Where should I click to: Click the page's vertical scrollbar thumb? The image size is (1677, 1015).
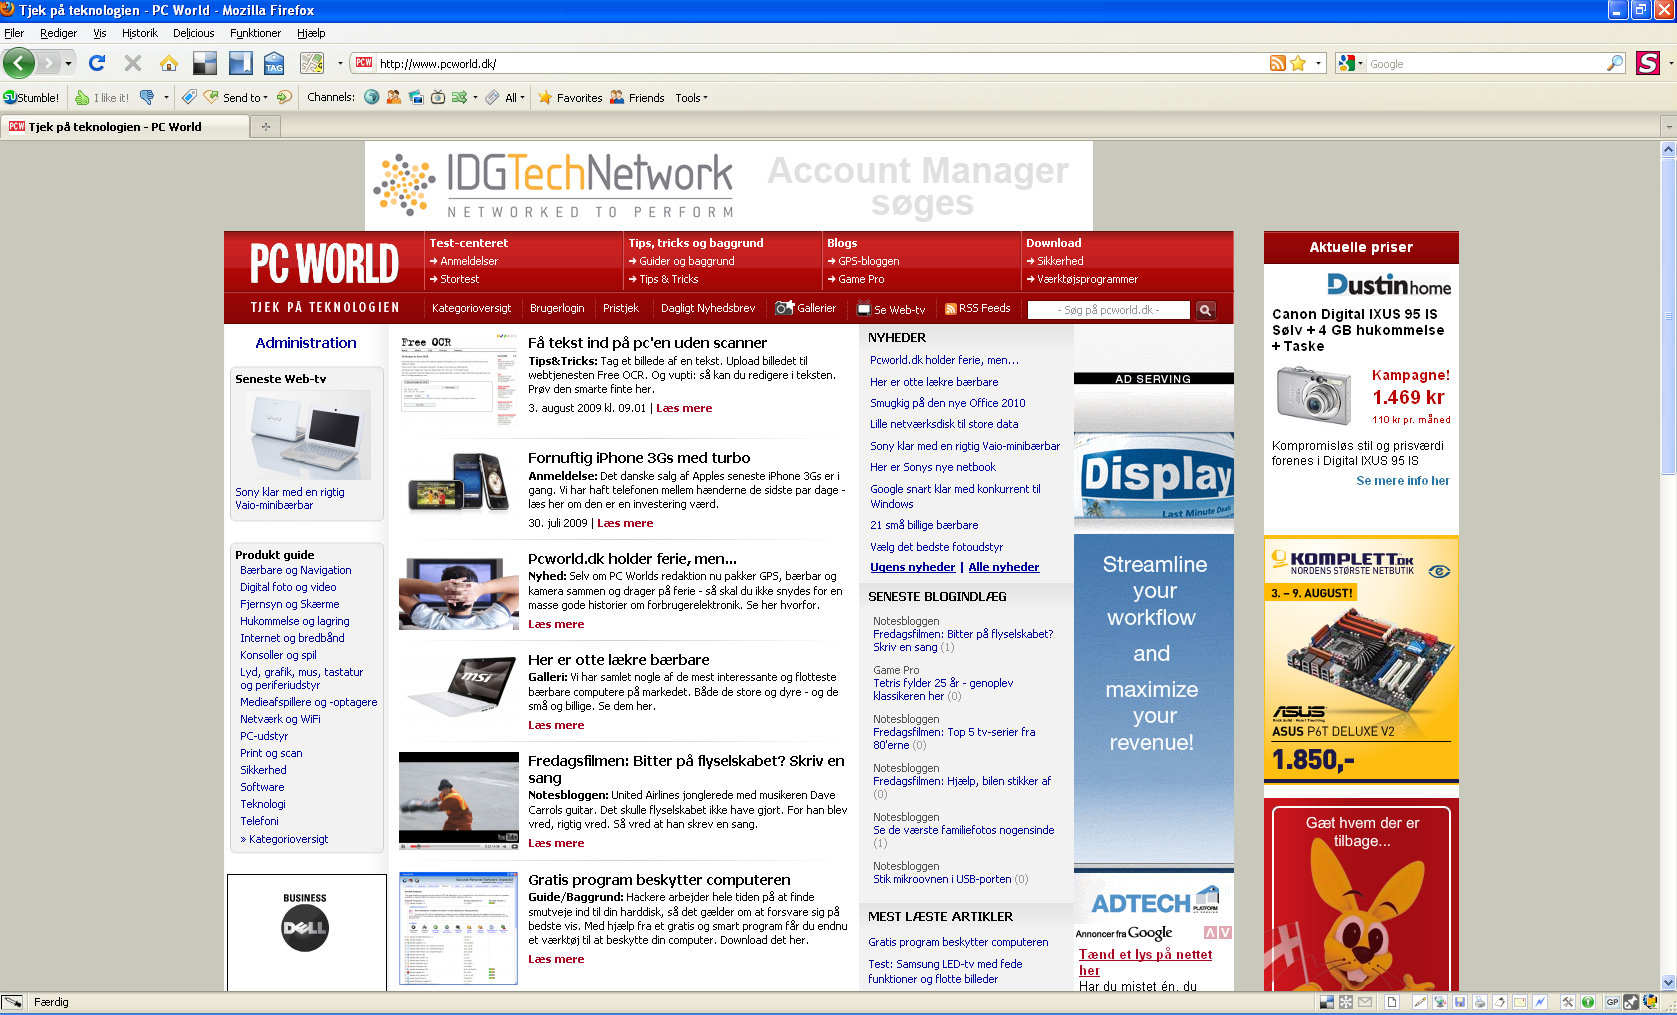1668,315
